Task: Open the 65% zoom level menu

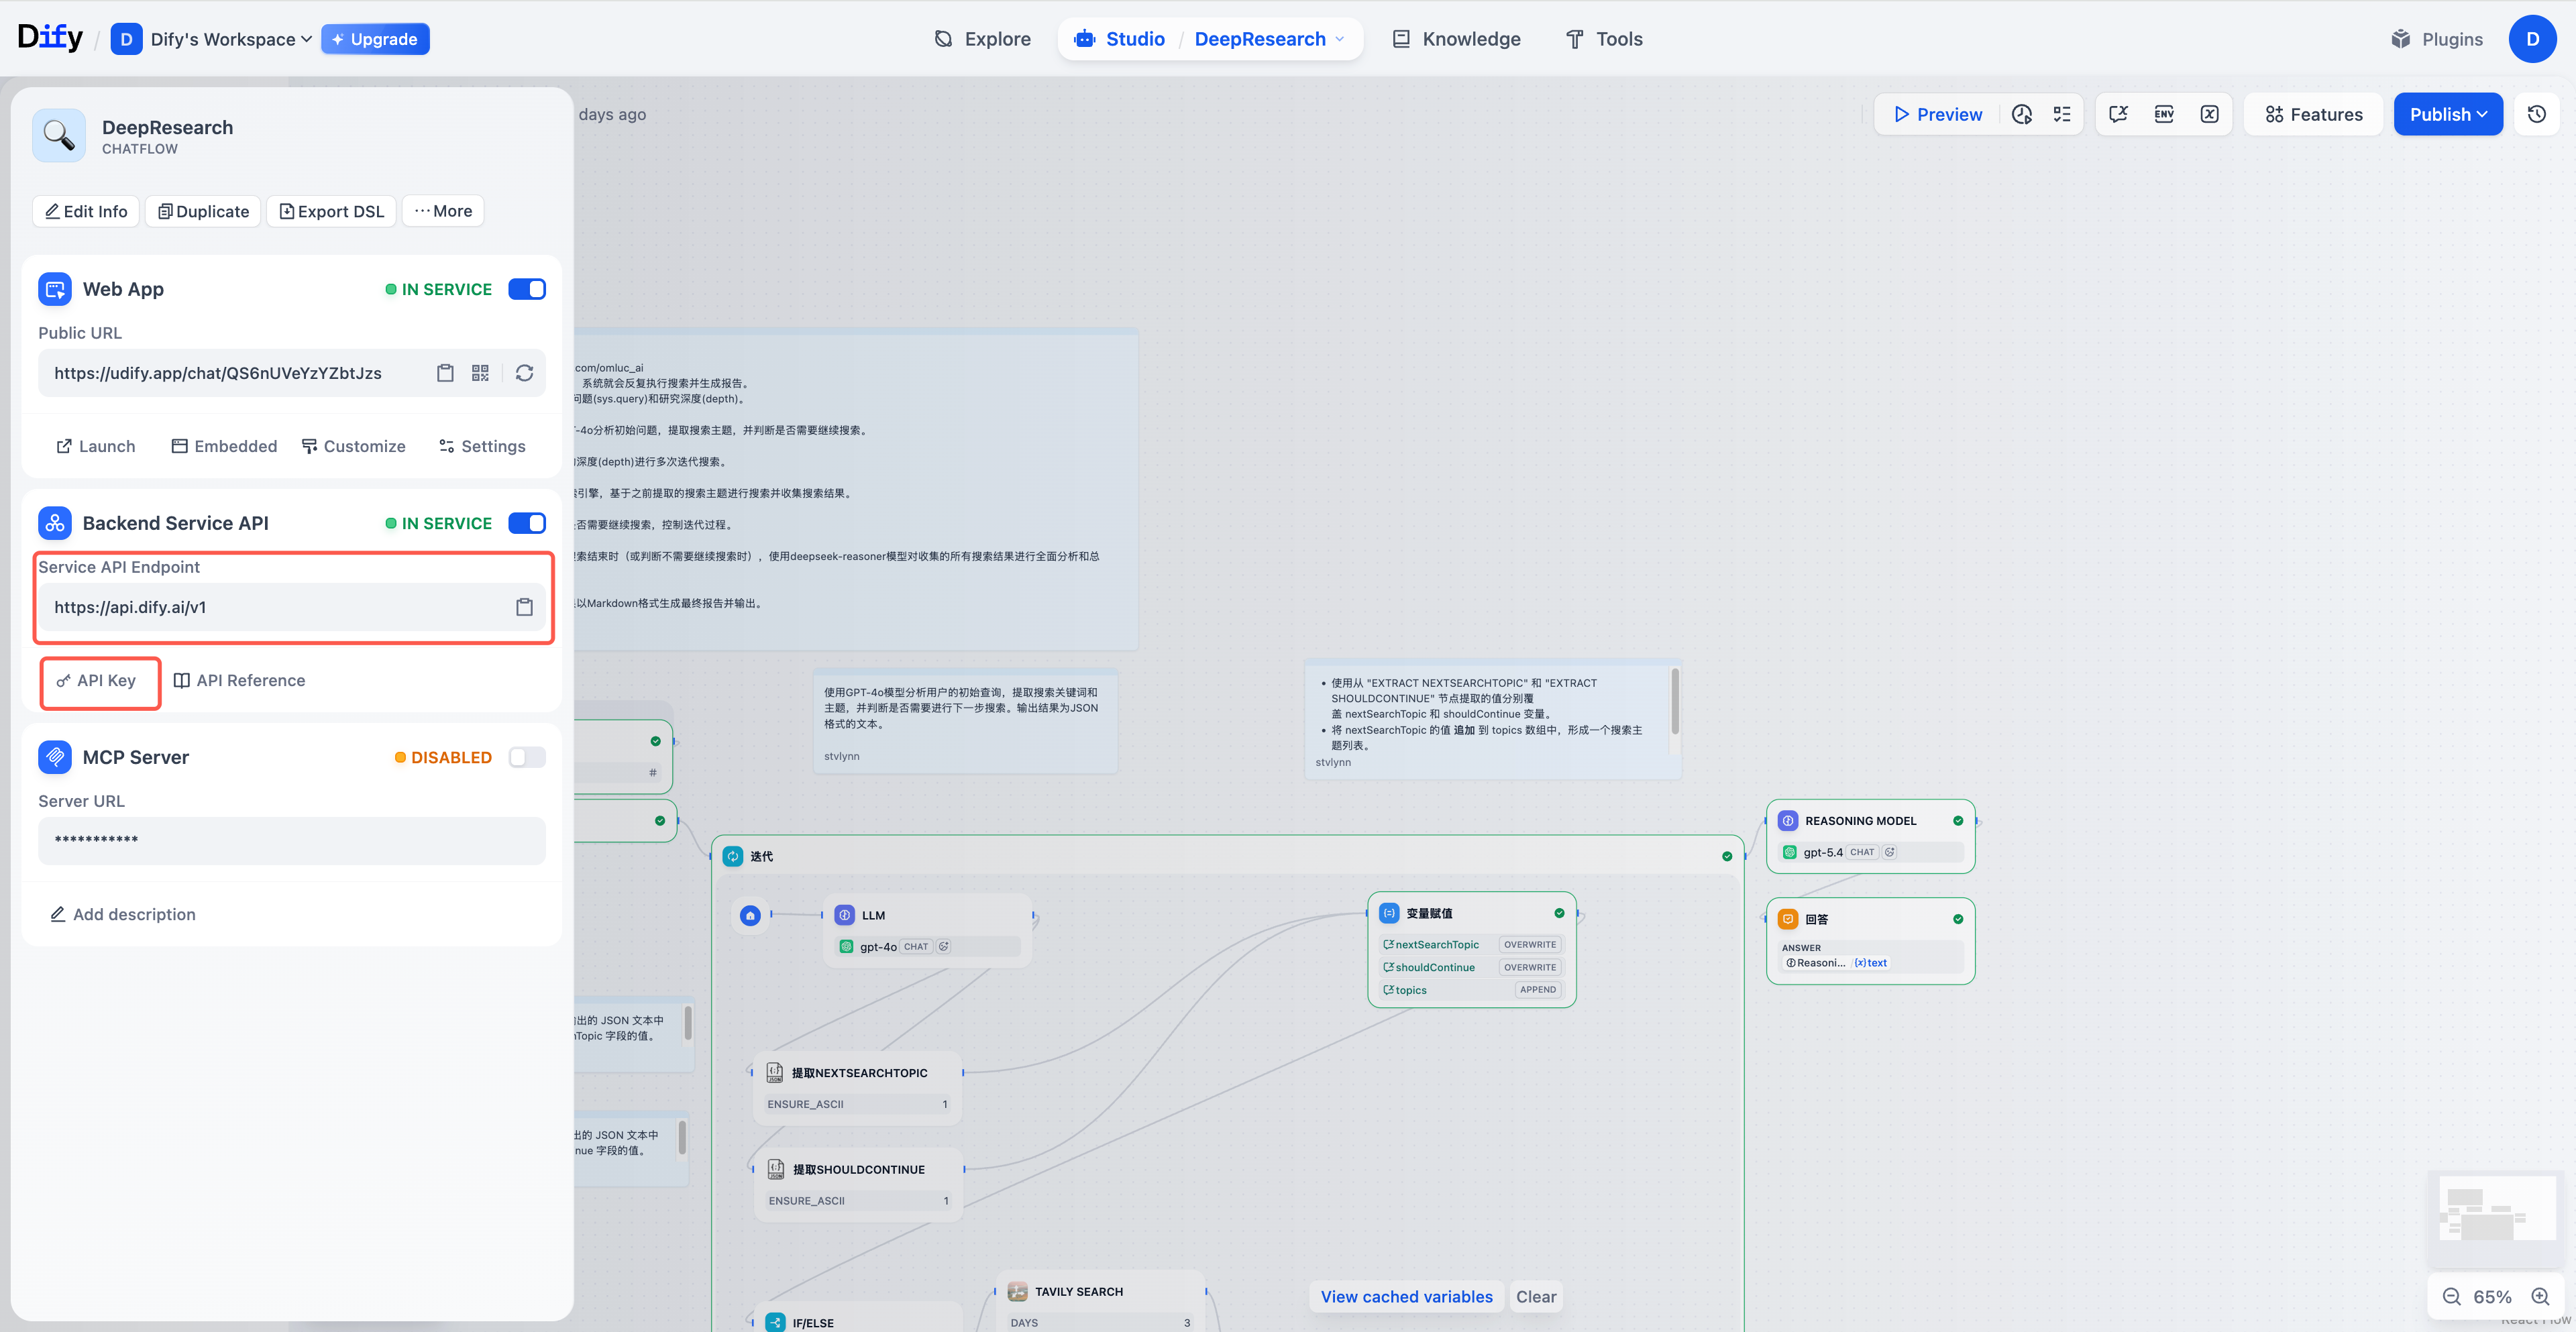Action: [x=2492, y=1297]
